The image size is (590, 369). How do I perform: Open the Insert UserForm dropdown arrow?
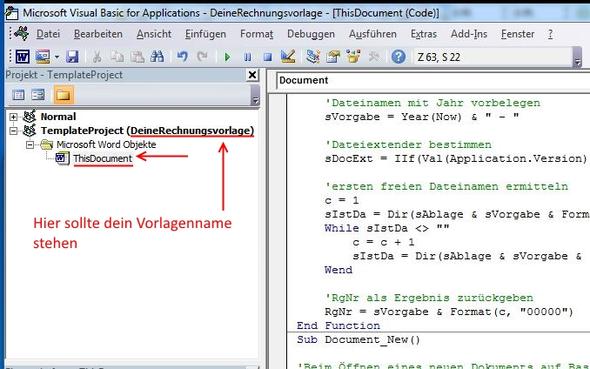tap(57, 57)
